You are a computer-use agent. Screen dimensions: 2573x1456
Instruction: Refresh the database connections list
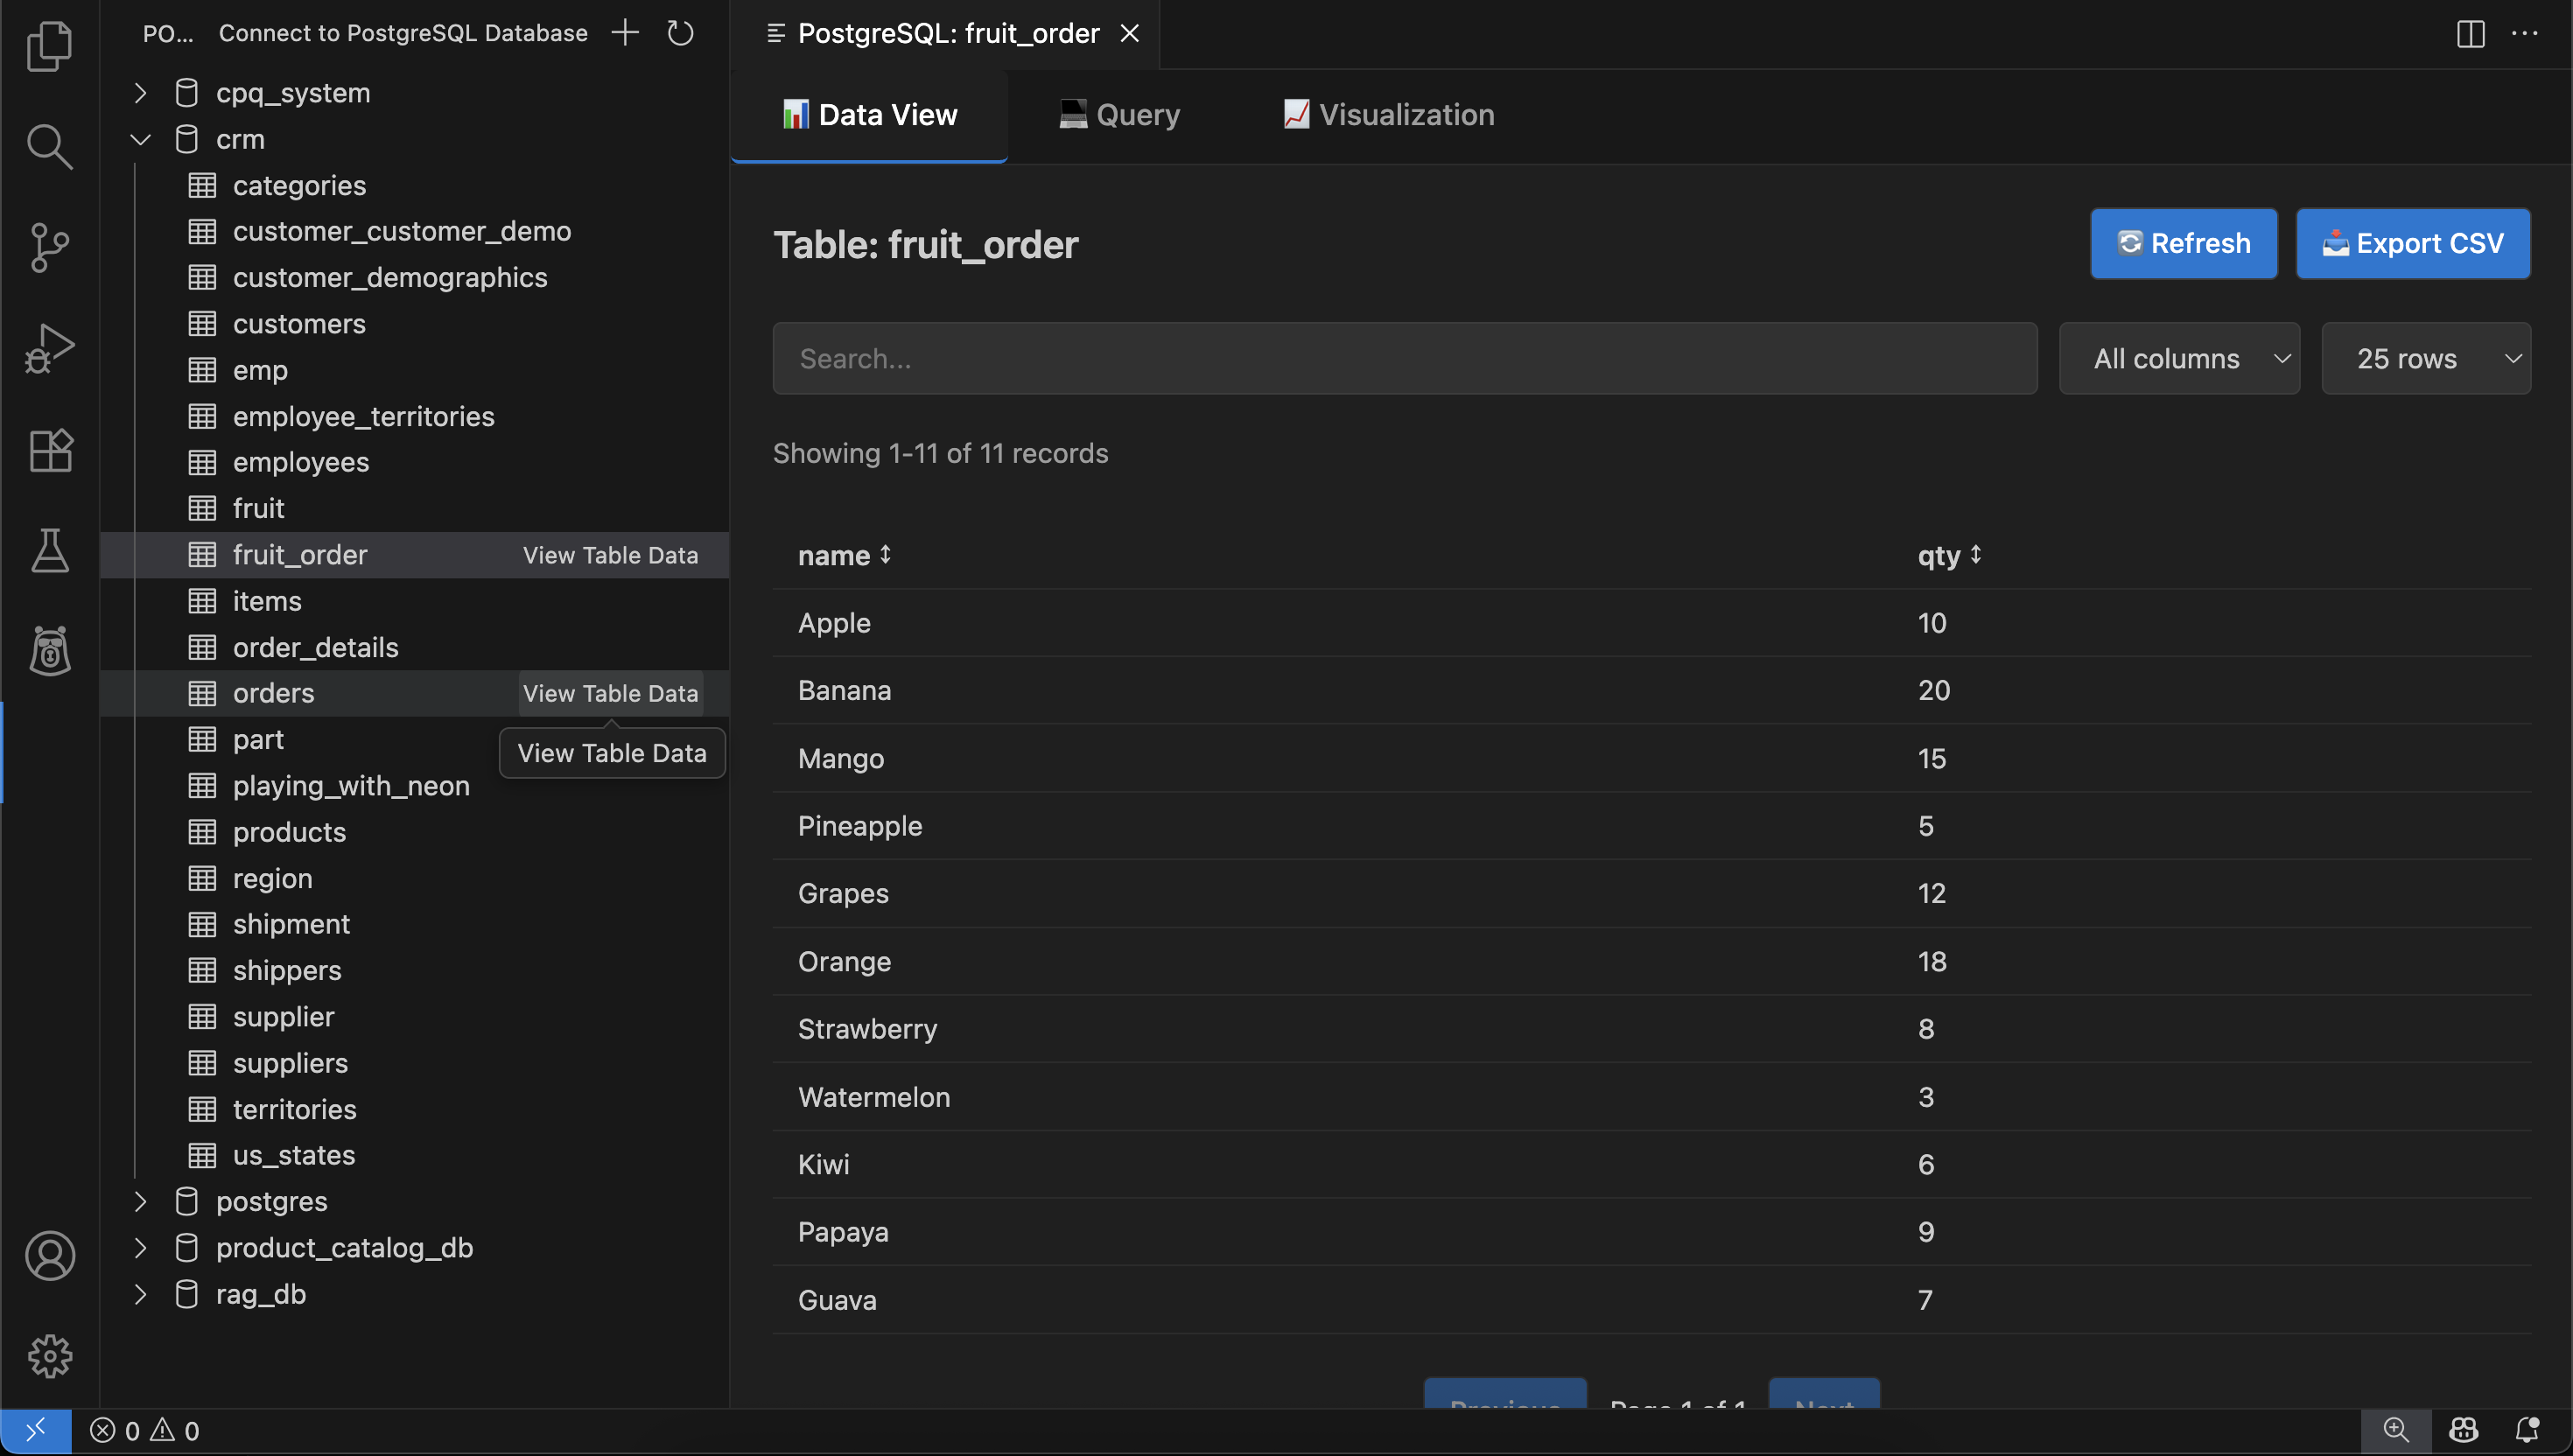680,33
